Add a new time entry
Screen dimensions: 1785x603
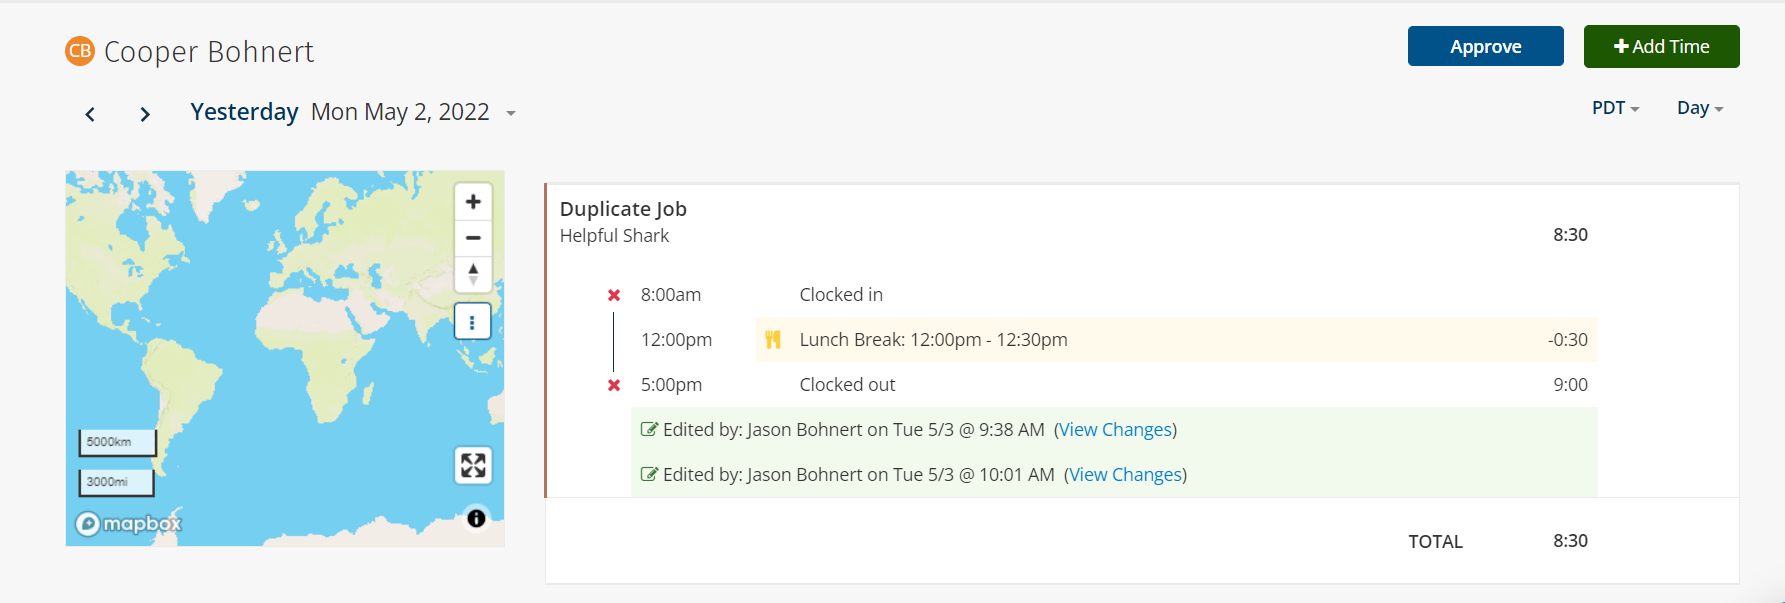1662,46
